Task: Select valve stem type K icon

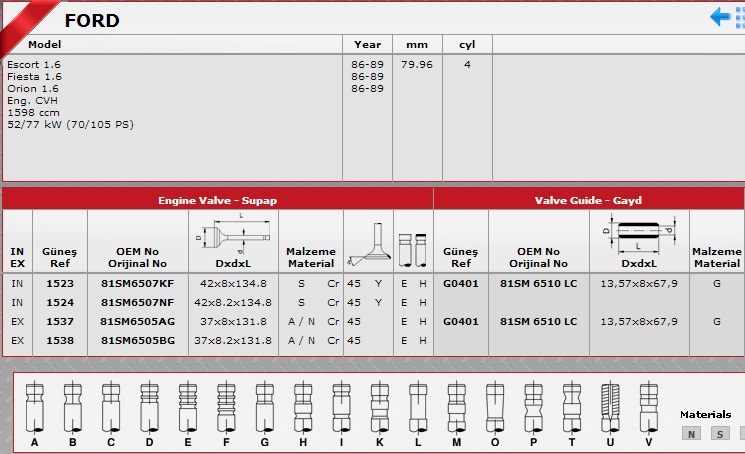Action: pyautogui.click(x=380, y=407)
